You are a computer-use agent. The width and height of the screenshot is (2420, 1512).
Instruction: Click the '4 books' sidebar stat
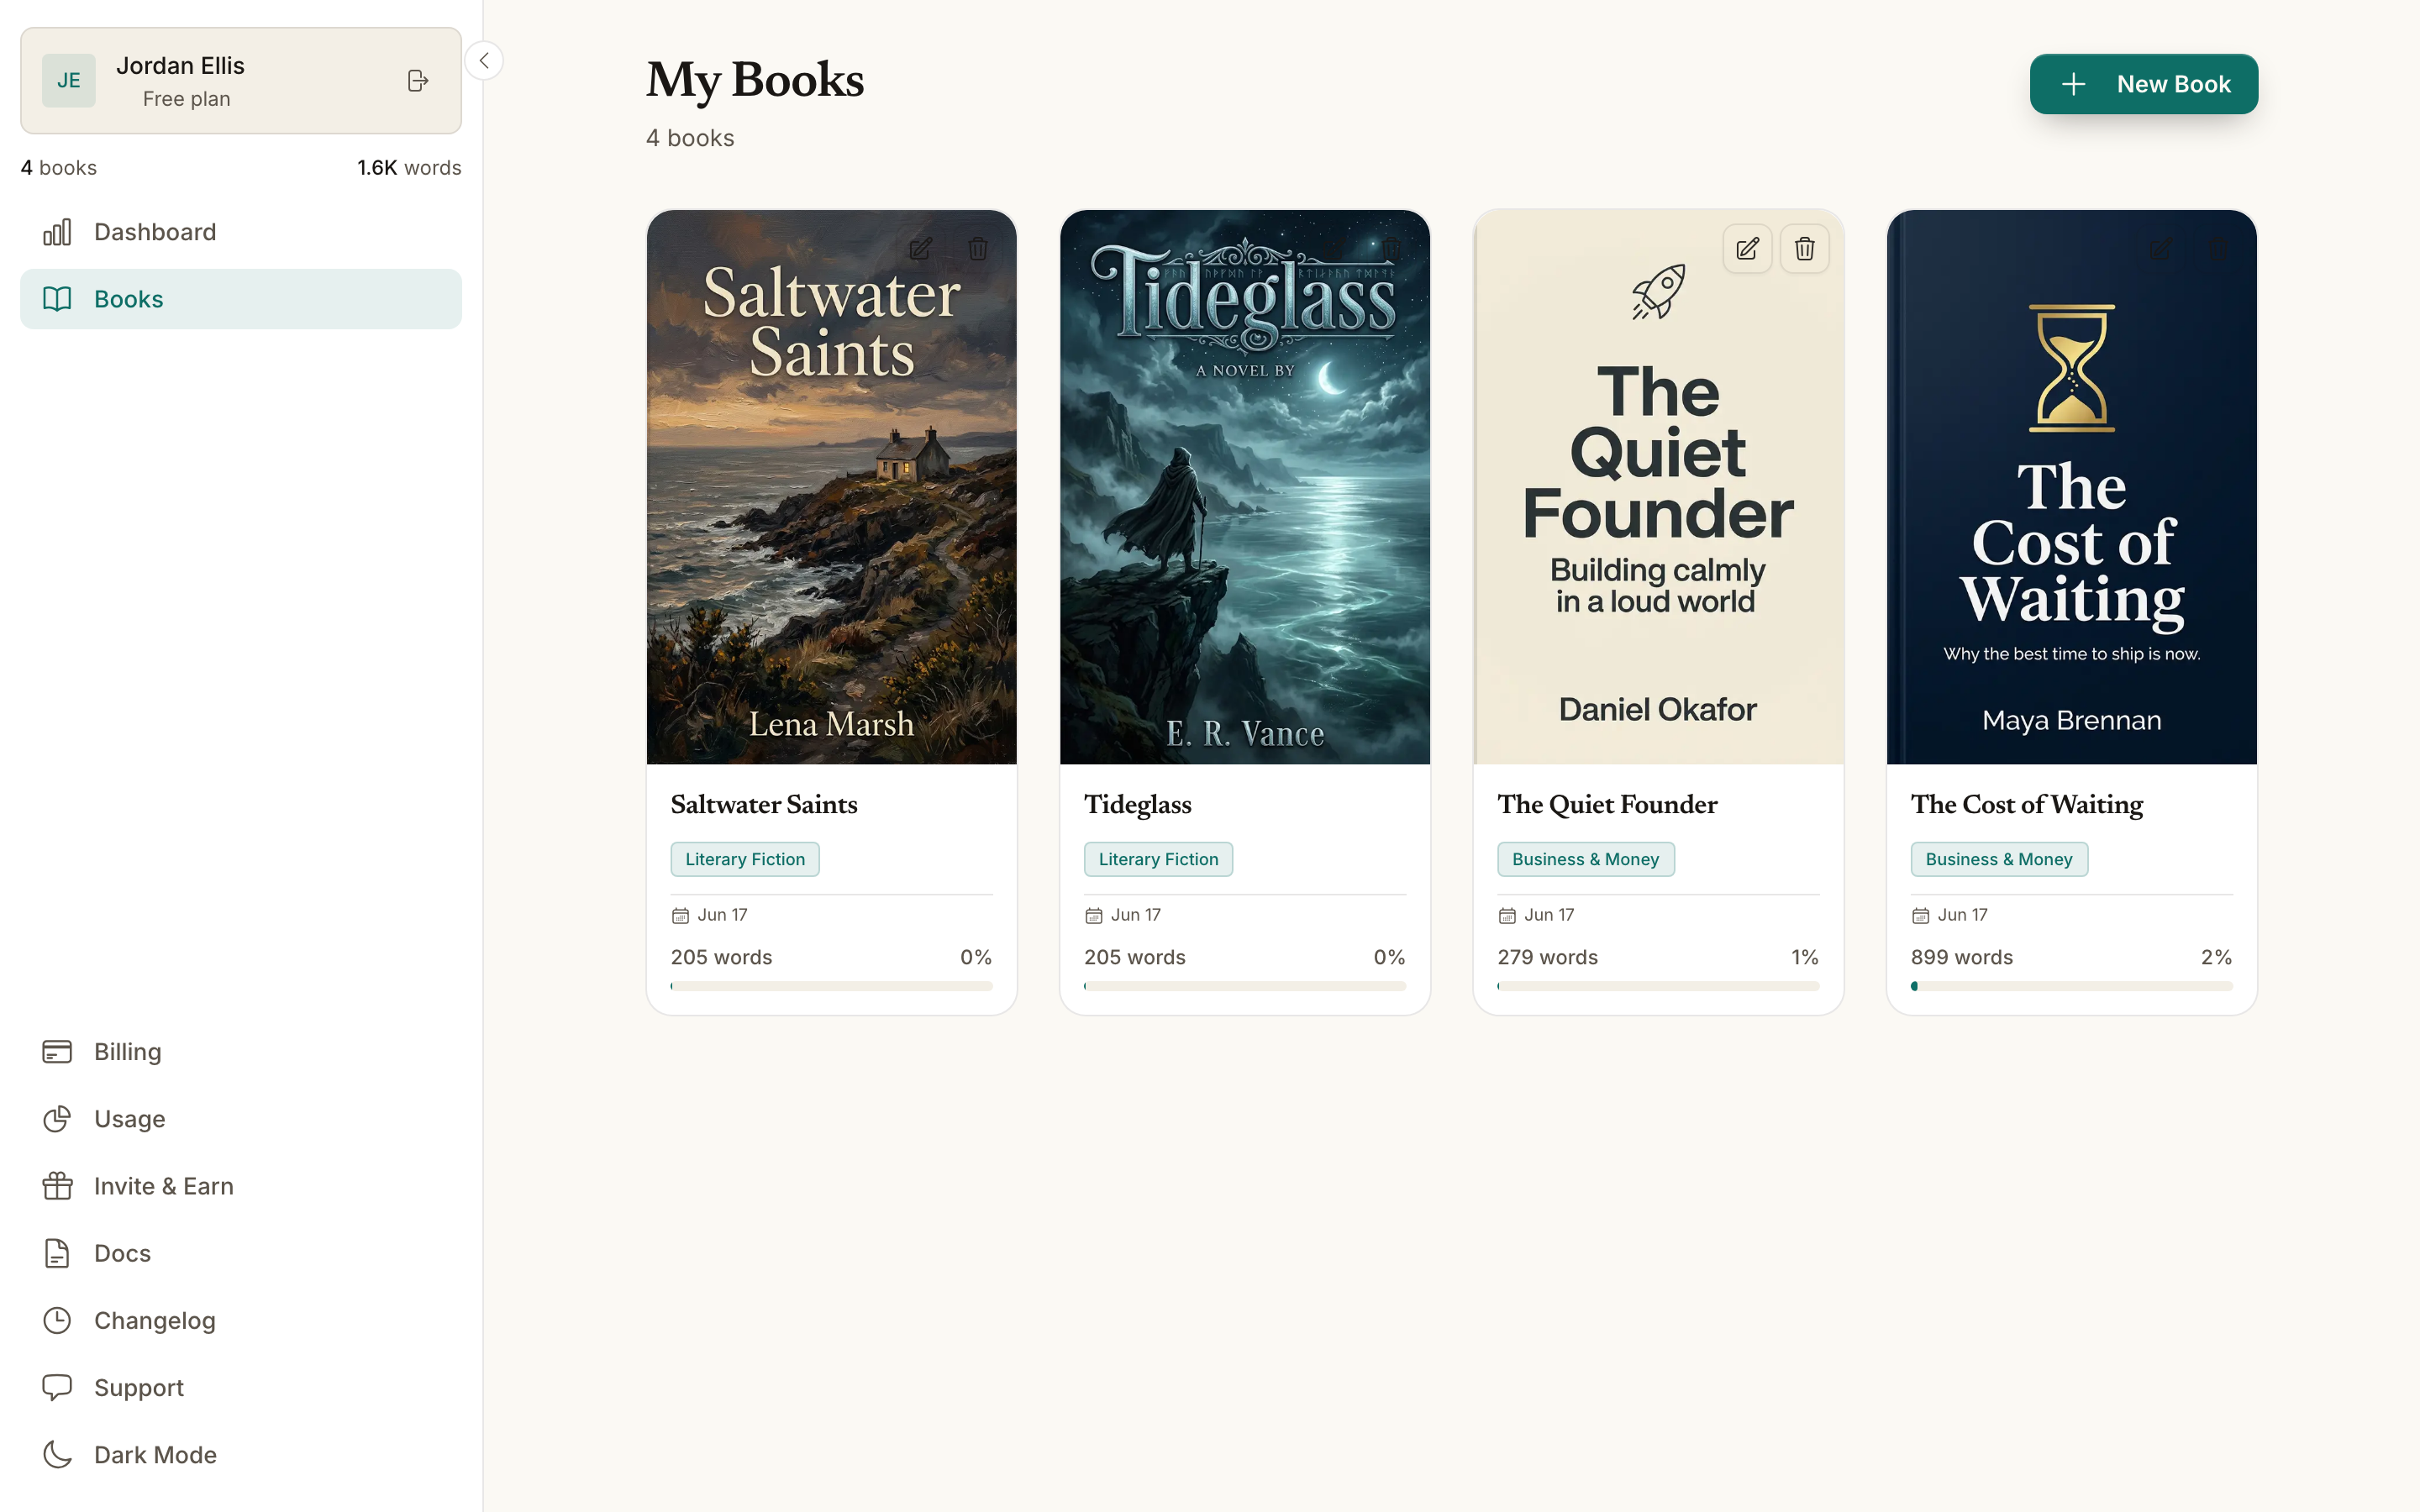coord(59,168)
